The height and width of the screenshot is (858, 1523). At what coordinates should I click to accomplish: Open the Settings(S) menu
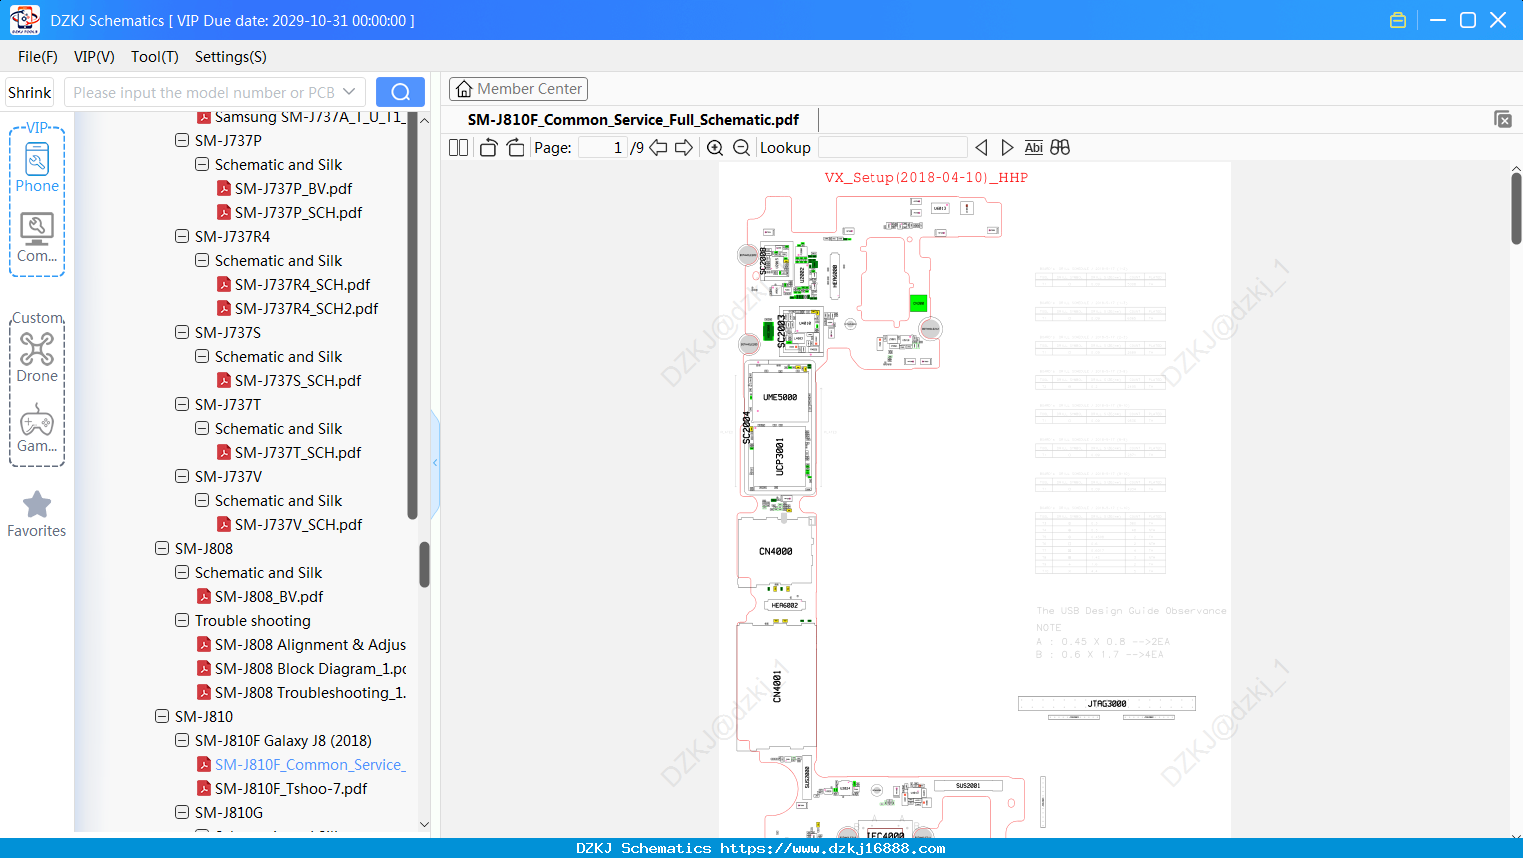[231, 57]
